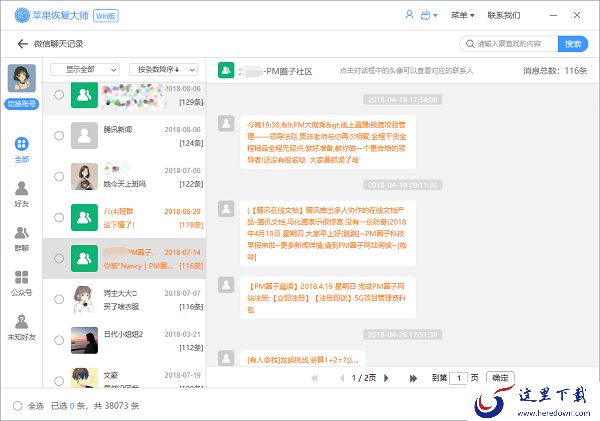This screenshot has width=600, height=421.
Task: Tick the radio for 同主大大 chat
Action: (x=59, y=299)
